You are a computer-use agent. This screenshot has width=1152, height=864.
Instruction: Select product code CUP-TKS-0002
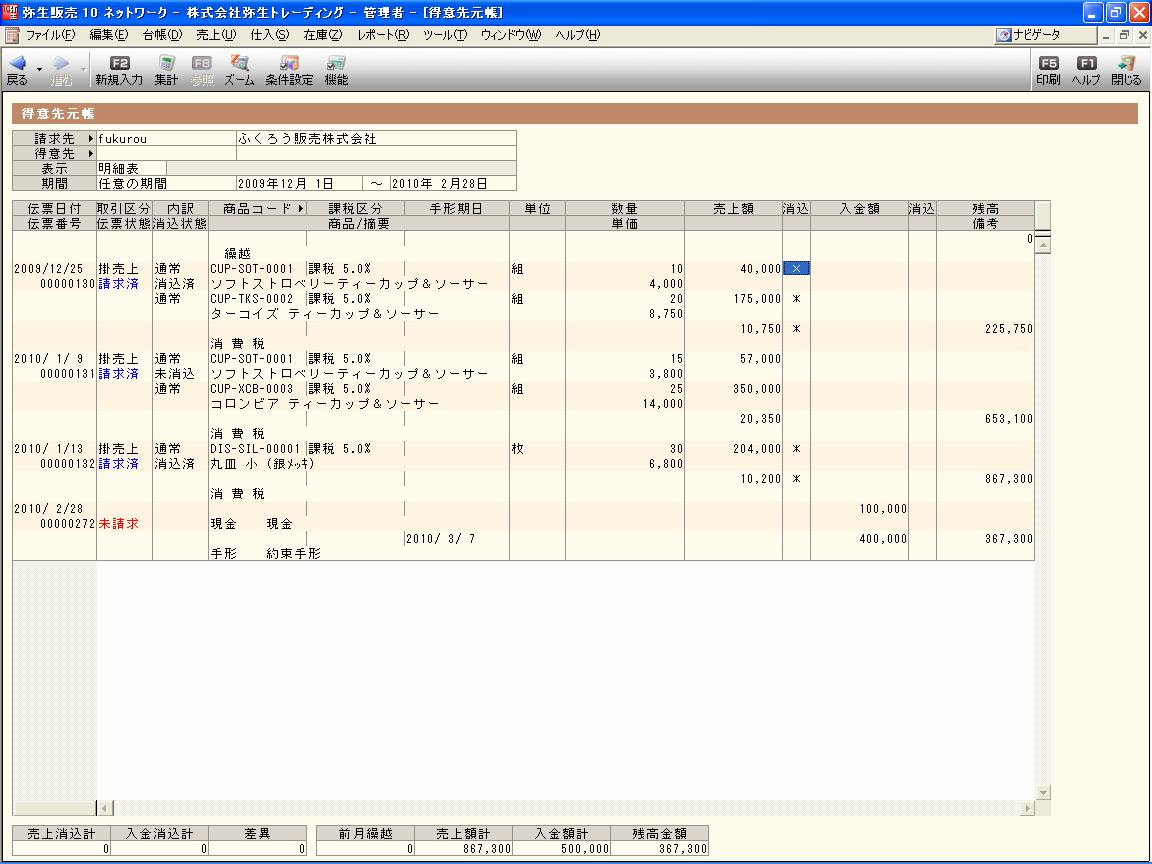(x=251, y=299)
